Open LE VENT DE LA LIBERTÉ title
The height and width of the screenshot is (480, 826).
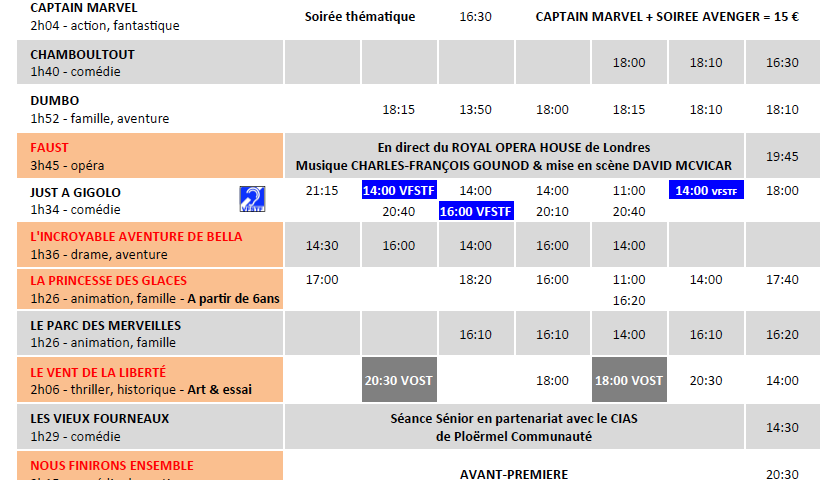98,372
